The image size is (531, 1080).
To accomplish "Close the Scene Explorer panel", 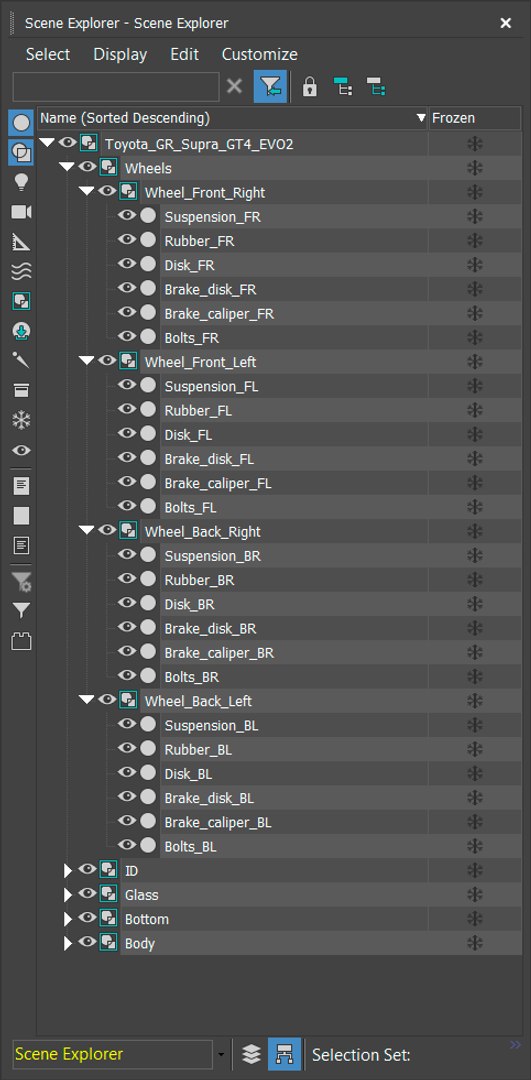I will (x=506, y=23).
